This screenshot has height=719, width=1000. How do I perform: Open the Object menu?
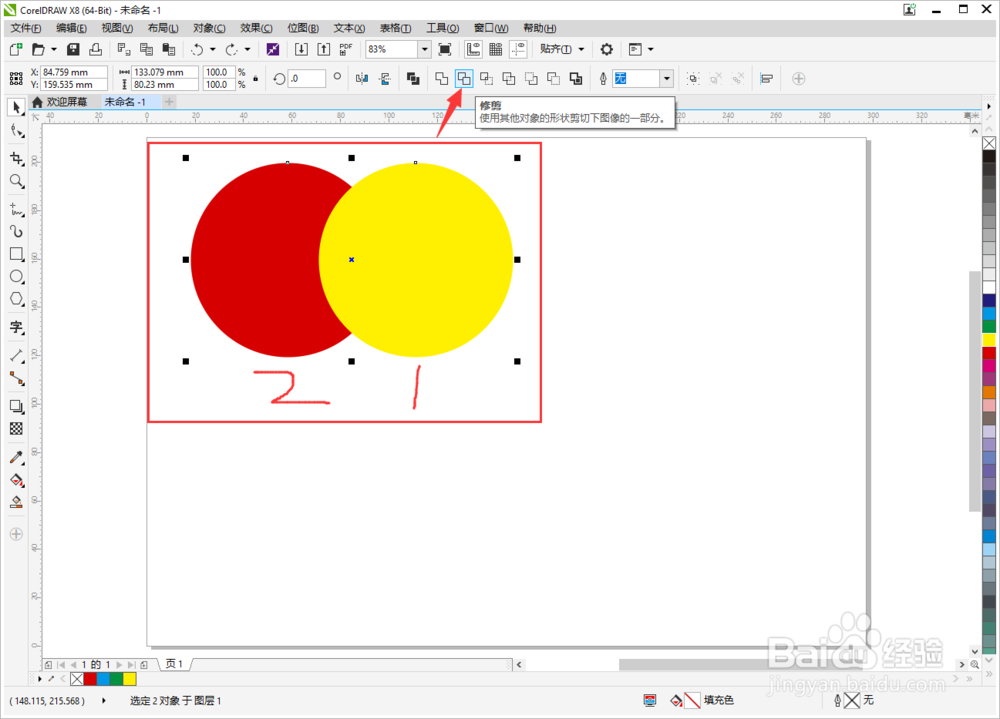coord(209,28)
